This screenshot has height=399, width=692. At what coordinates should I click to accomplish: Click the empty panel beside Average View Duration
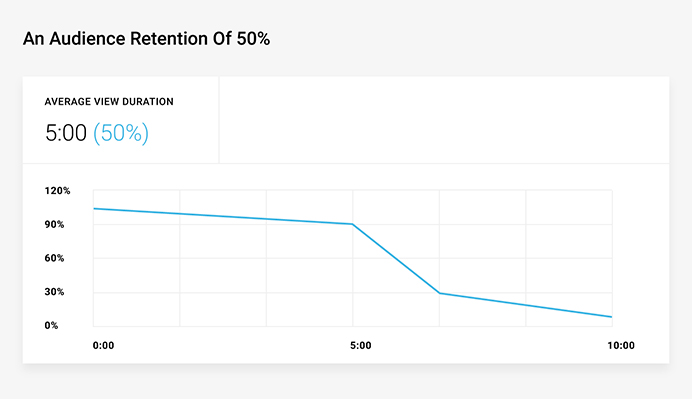(x=444, y=120)
